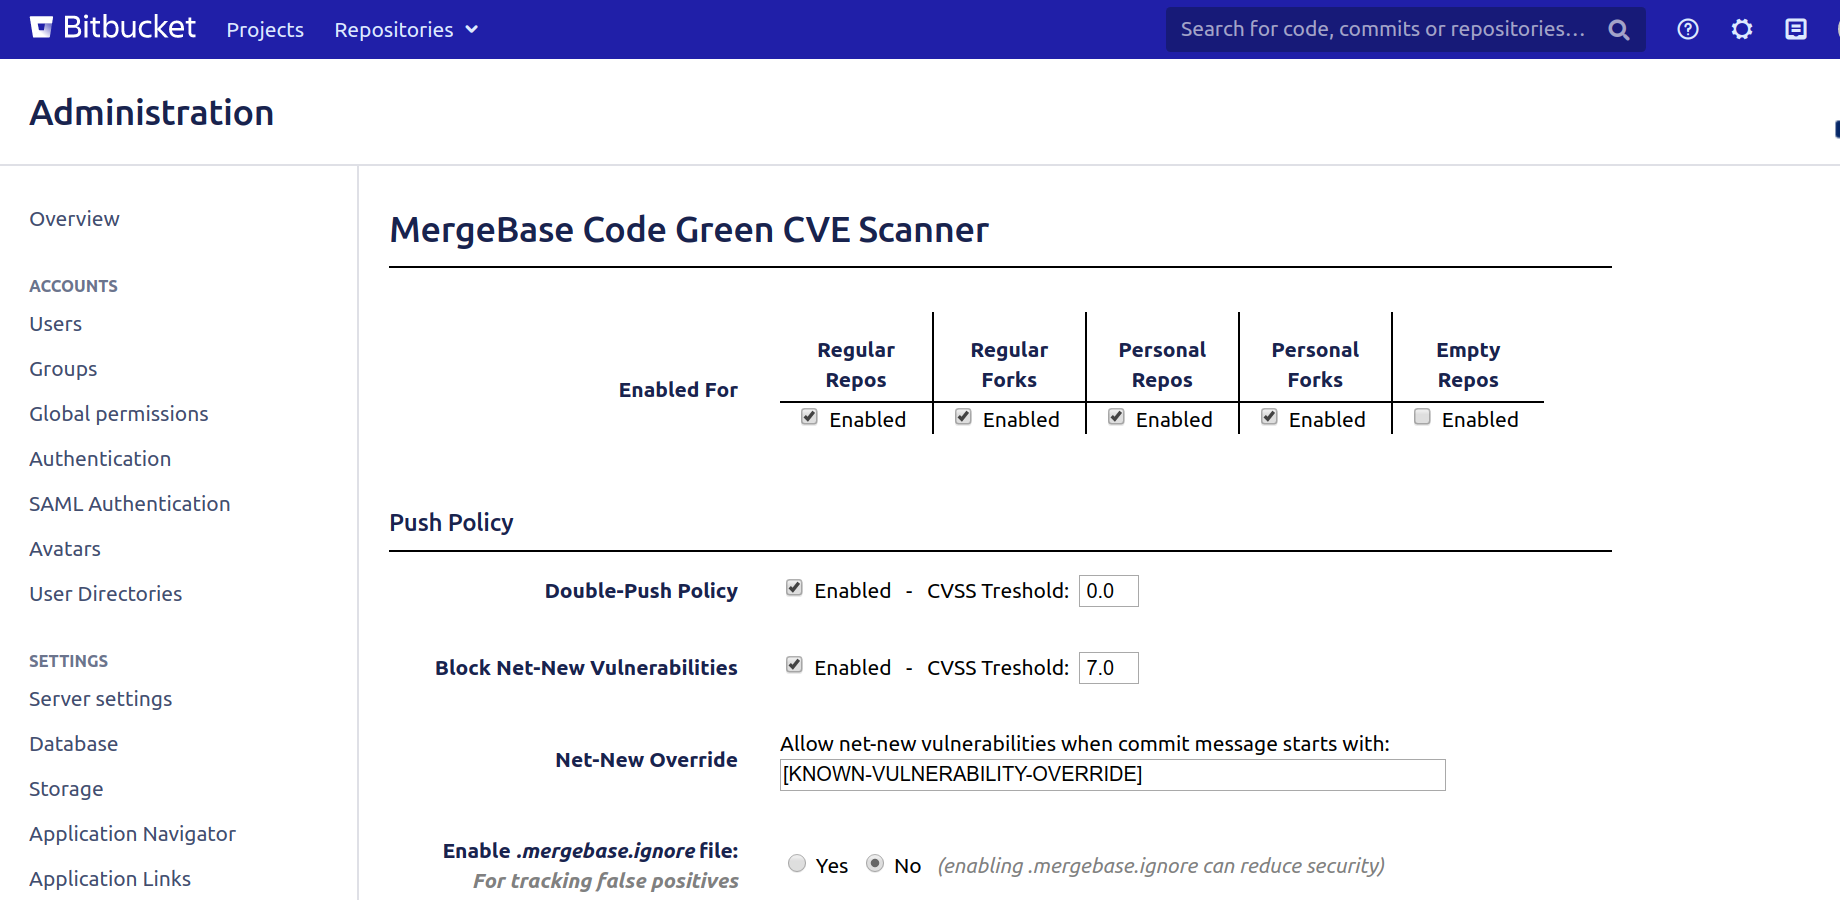Click the search magnifier icon
The height and width of the screenshot is (900, 1840).
pyautogui.click(x=1619, y=30)
